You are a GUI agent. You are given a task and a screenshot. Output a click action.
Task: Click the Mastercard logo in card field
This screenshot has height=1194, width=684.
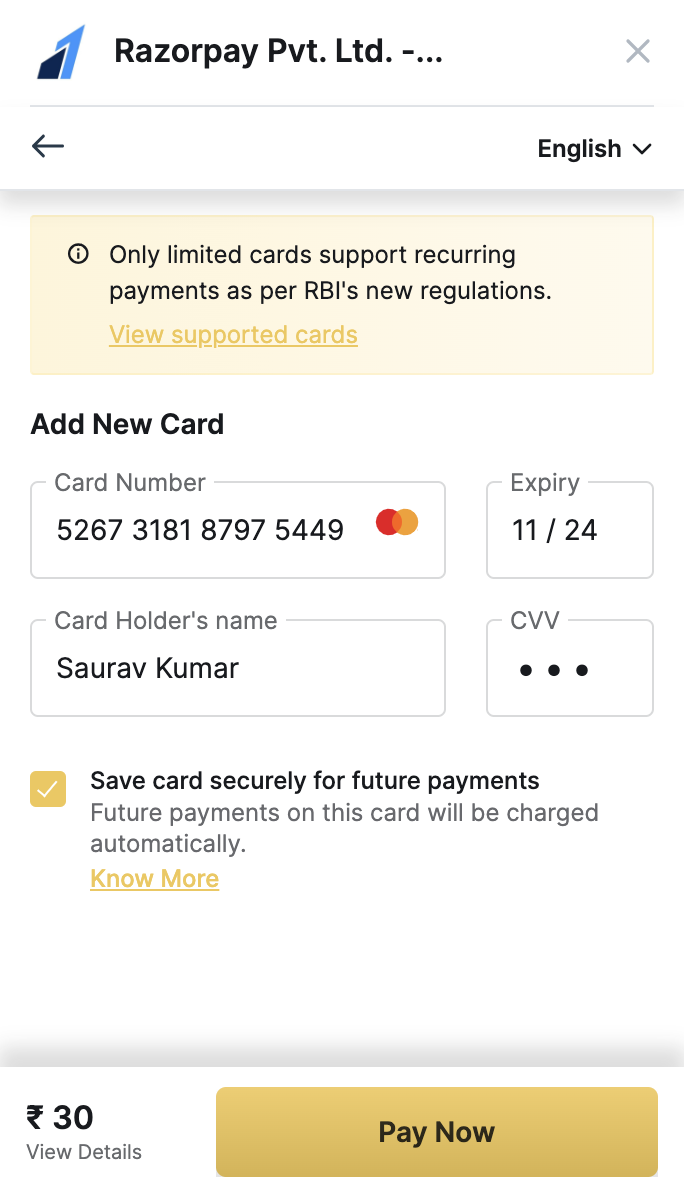pyautogui.click(x=397, y=522)
